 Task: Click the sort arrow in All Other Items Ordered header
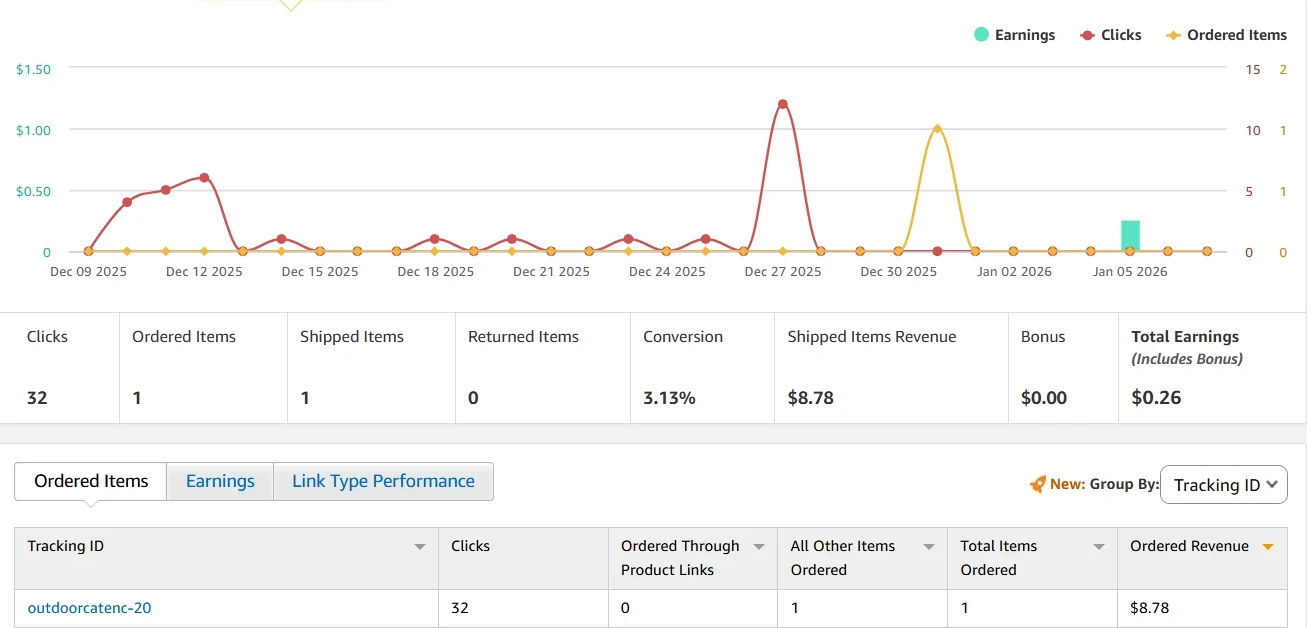point(929,547)
